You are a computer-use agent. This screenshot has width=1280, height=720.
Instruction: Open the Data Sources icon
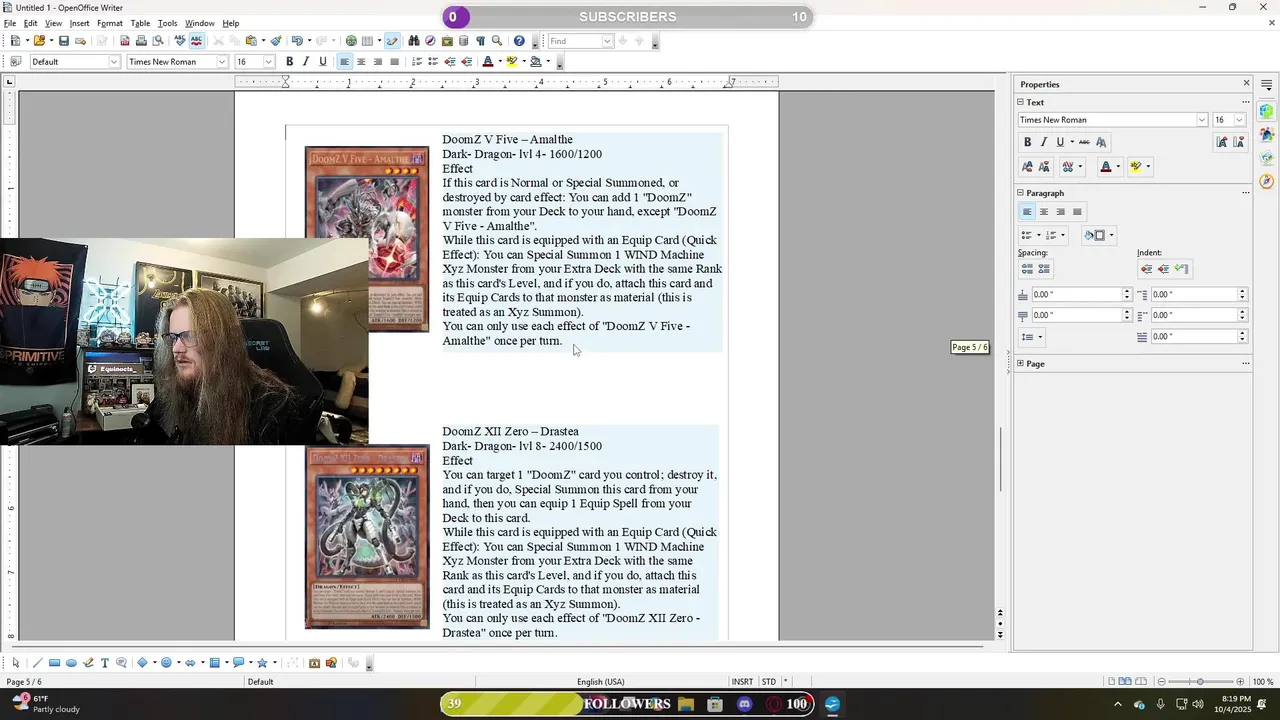click(463, 41)
